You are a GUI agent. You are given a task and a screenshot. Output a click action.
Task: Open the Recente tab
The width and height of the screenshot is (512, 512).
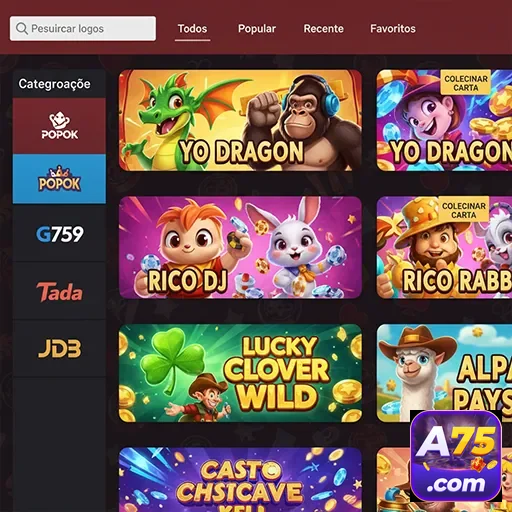click(x=323, y=29)
